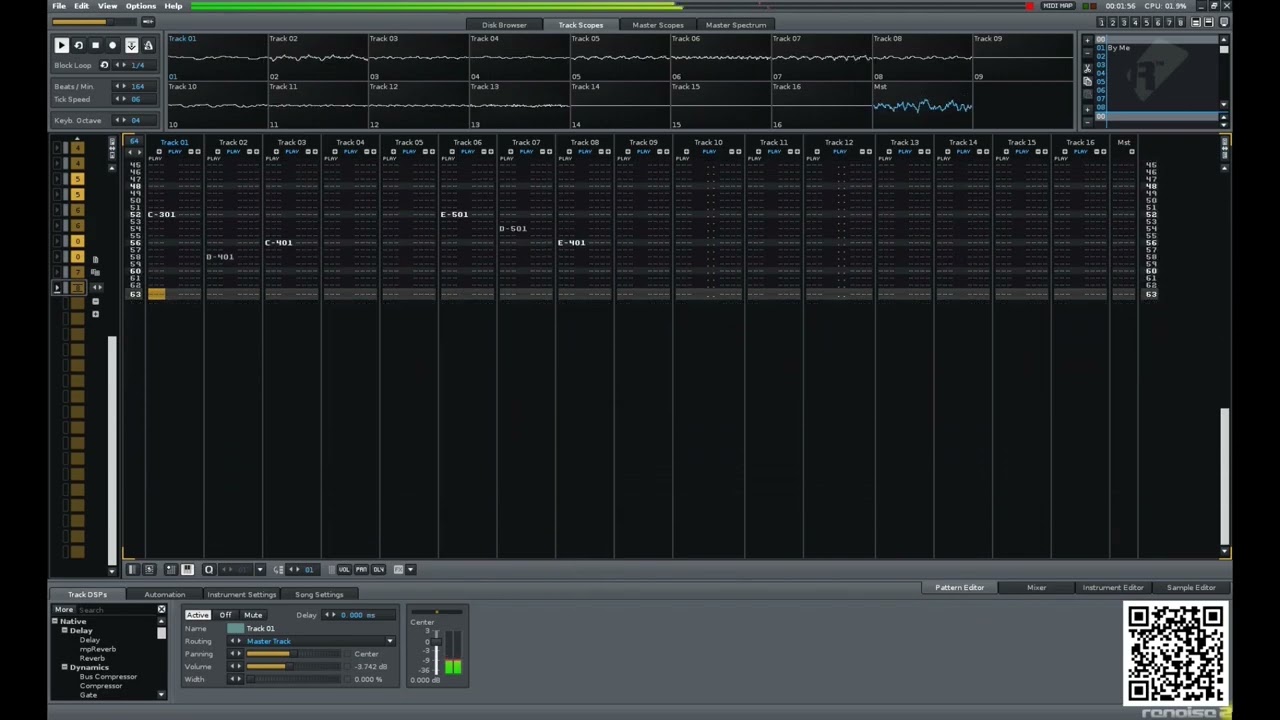The height and width of the screenshot is (720, 1280).
Task: Copy instrument with the copy icon
Action: coord(1088,81)
